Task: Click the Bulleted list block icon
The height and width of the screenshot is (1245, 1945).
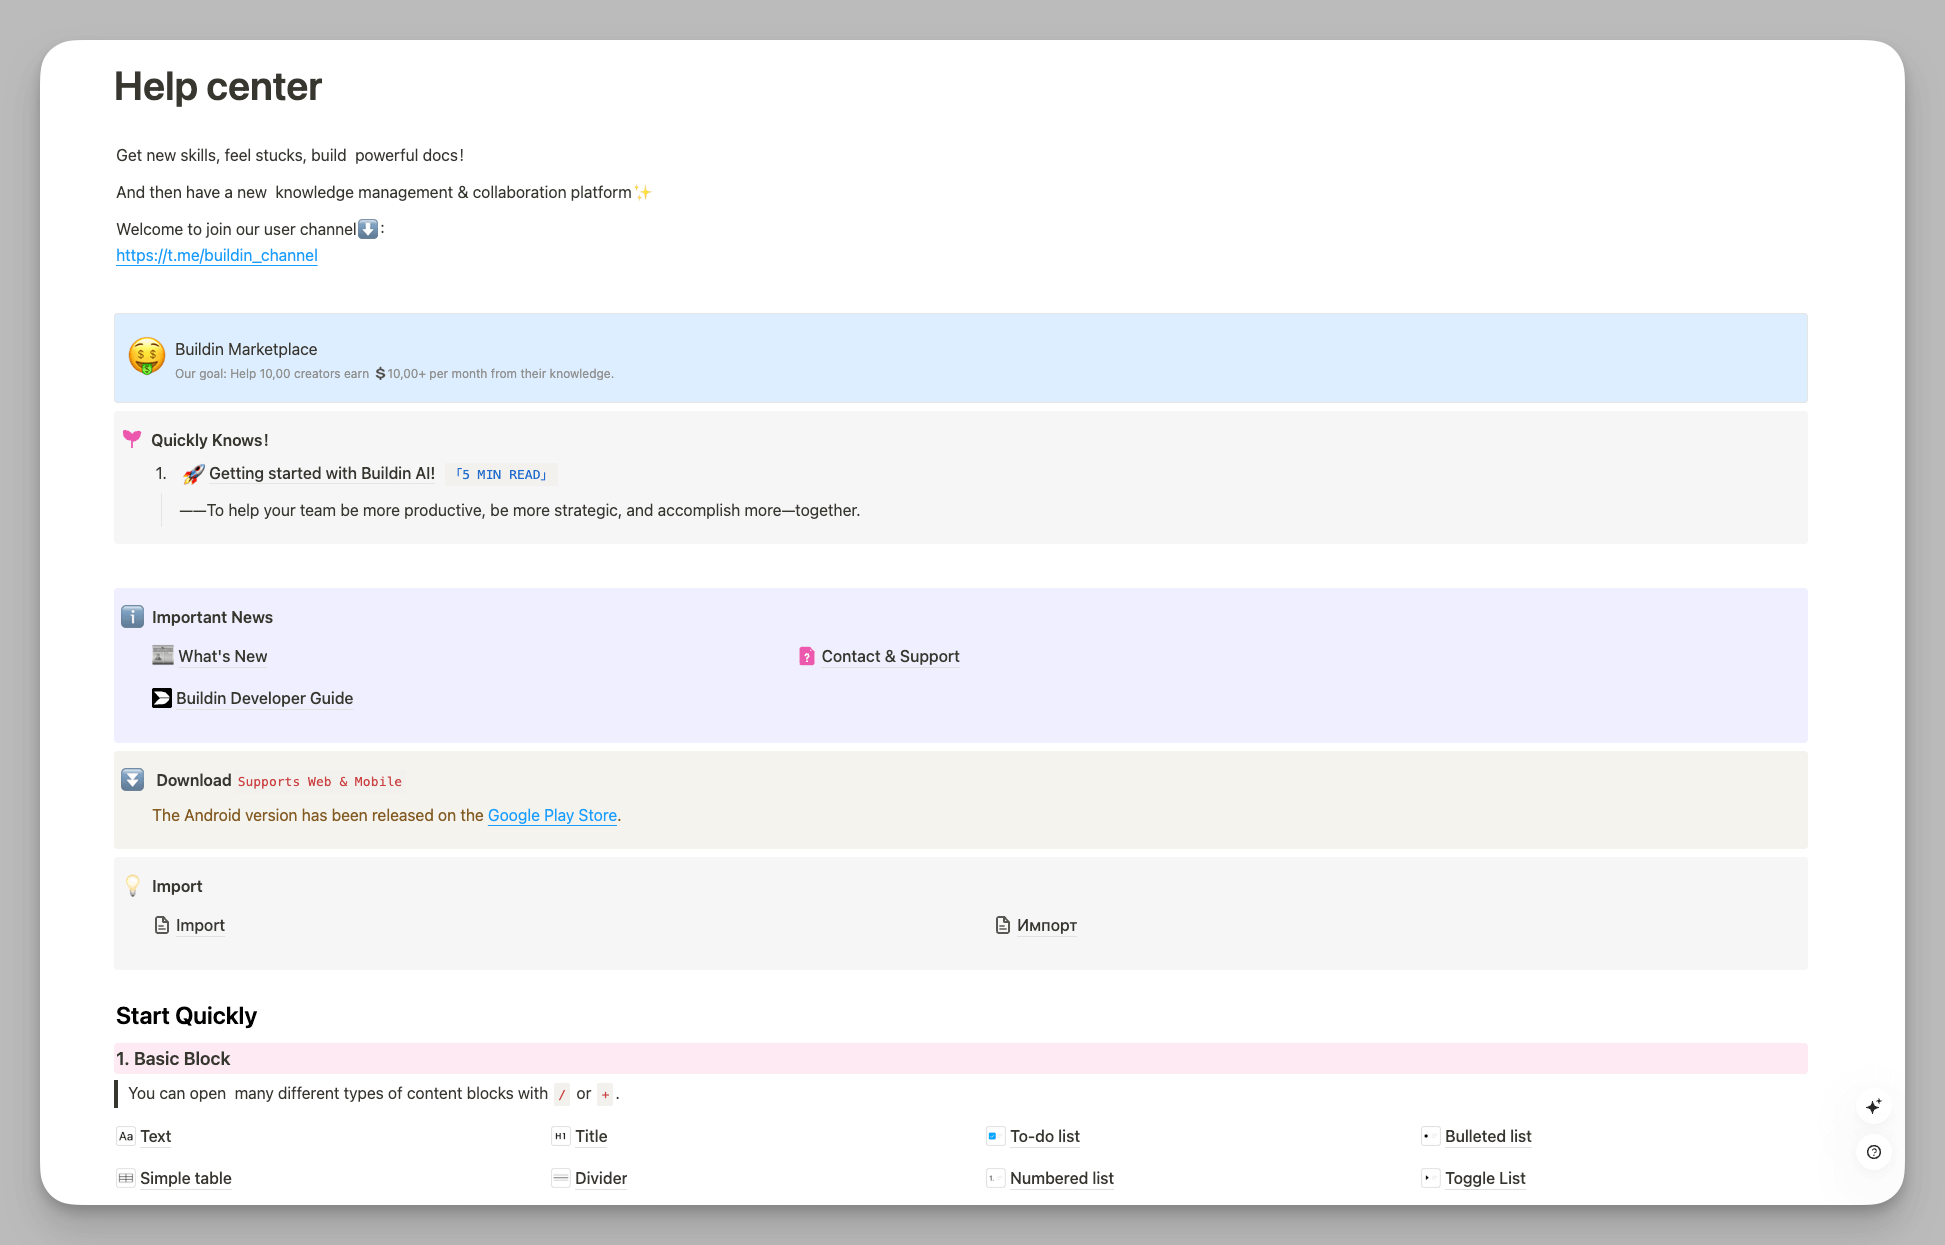Action: coord(1428,1136)
